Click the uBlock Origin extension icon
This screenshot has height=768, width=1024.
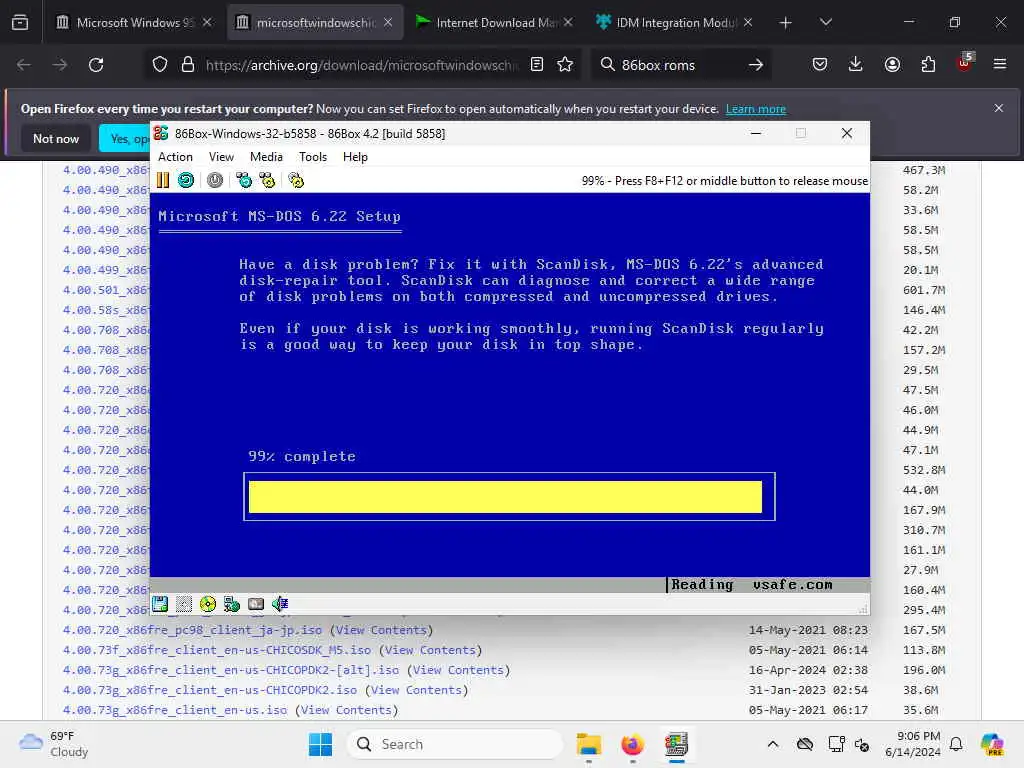pos(965,63)
